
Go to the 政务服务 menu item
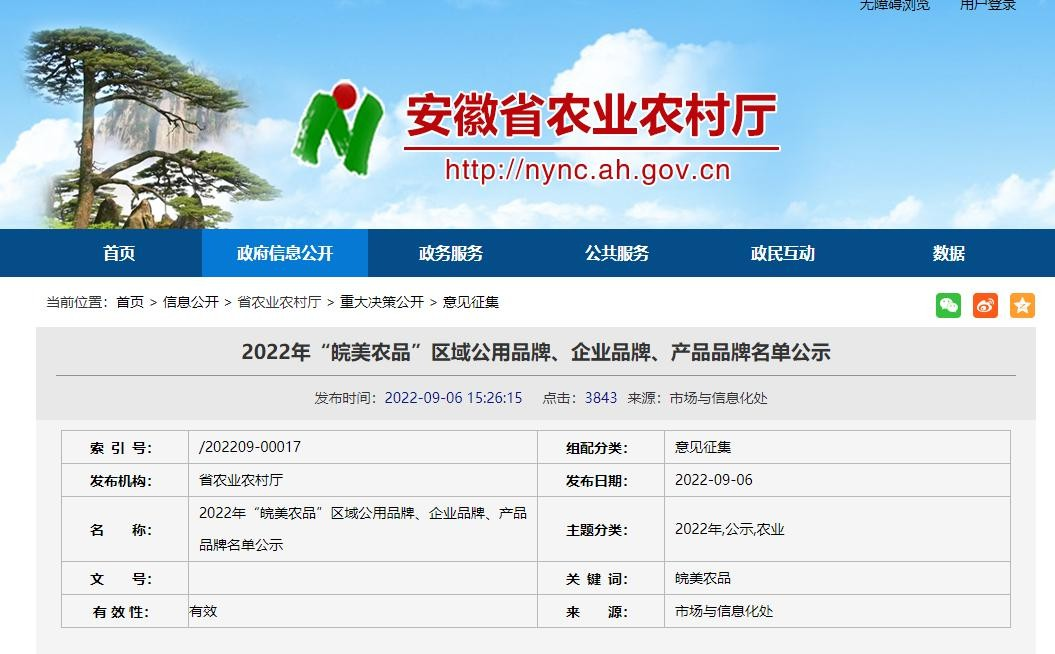point(451,254)
